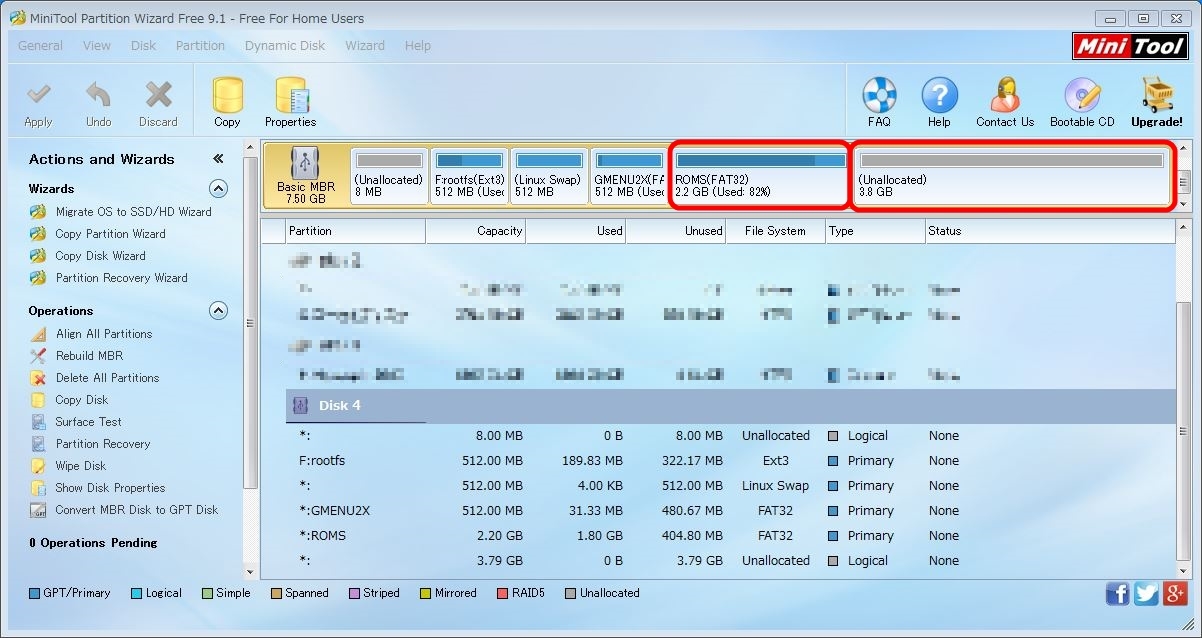Screen dimensions: 1202x638
Task: Click Show Disk Properties operation
Action: pos(110,488)
